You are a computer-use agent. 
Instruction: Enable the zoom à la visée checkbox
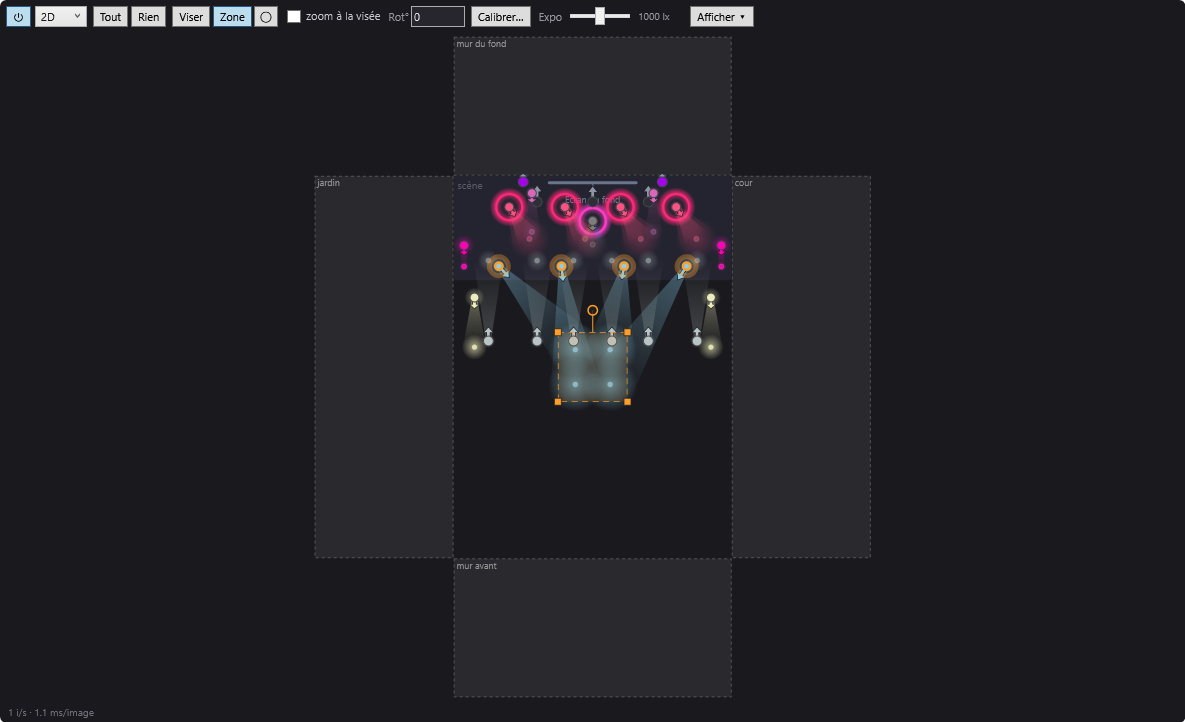[294, 17]
